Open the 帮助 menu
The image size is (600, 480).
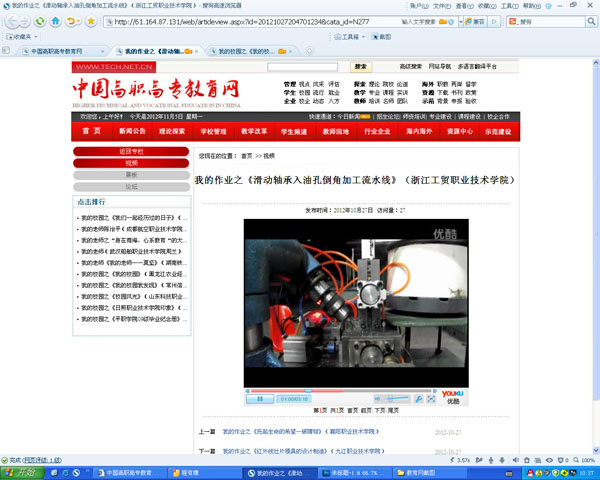(532, 6)
